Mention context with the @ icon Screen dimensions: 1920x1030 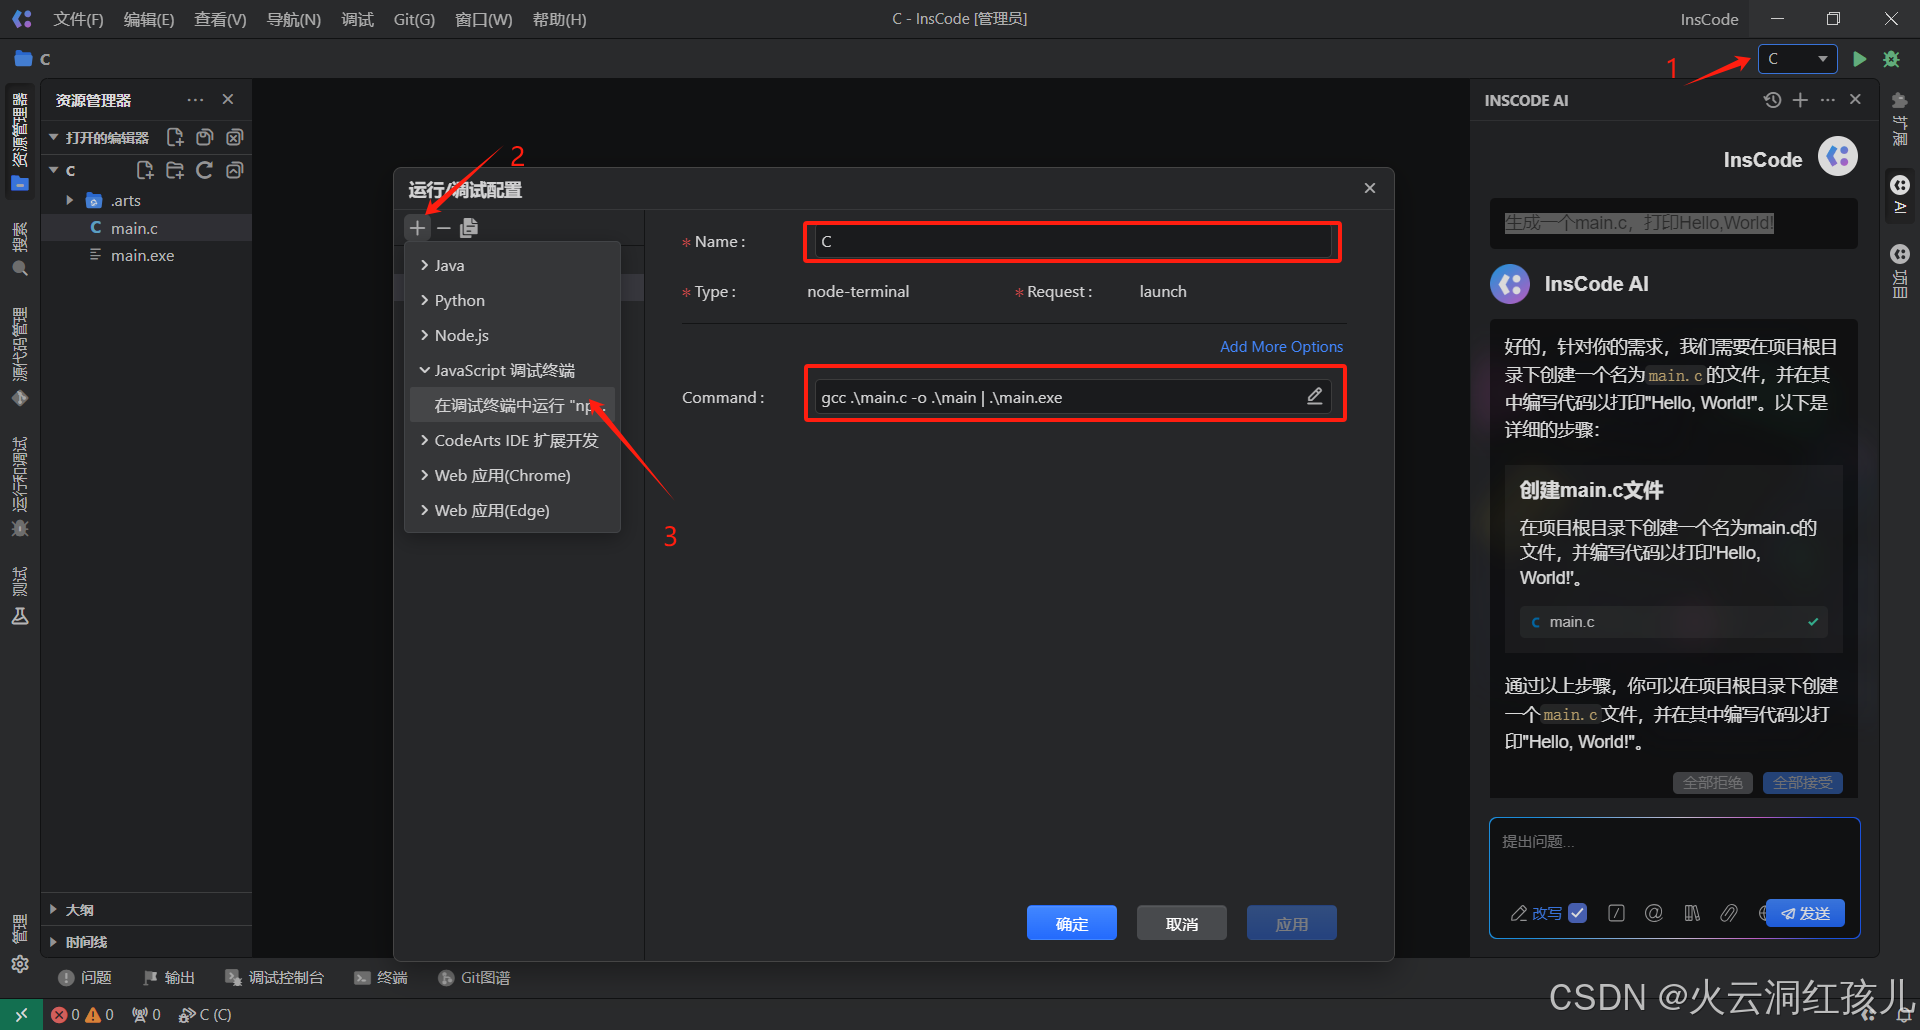tap(1654, 913)
